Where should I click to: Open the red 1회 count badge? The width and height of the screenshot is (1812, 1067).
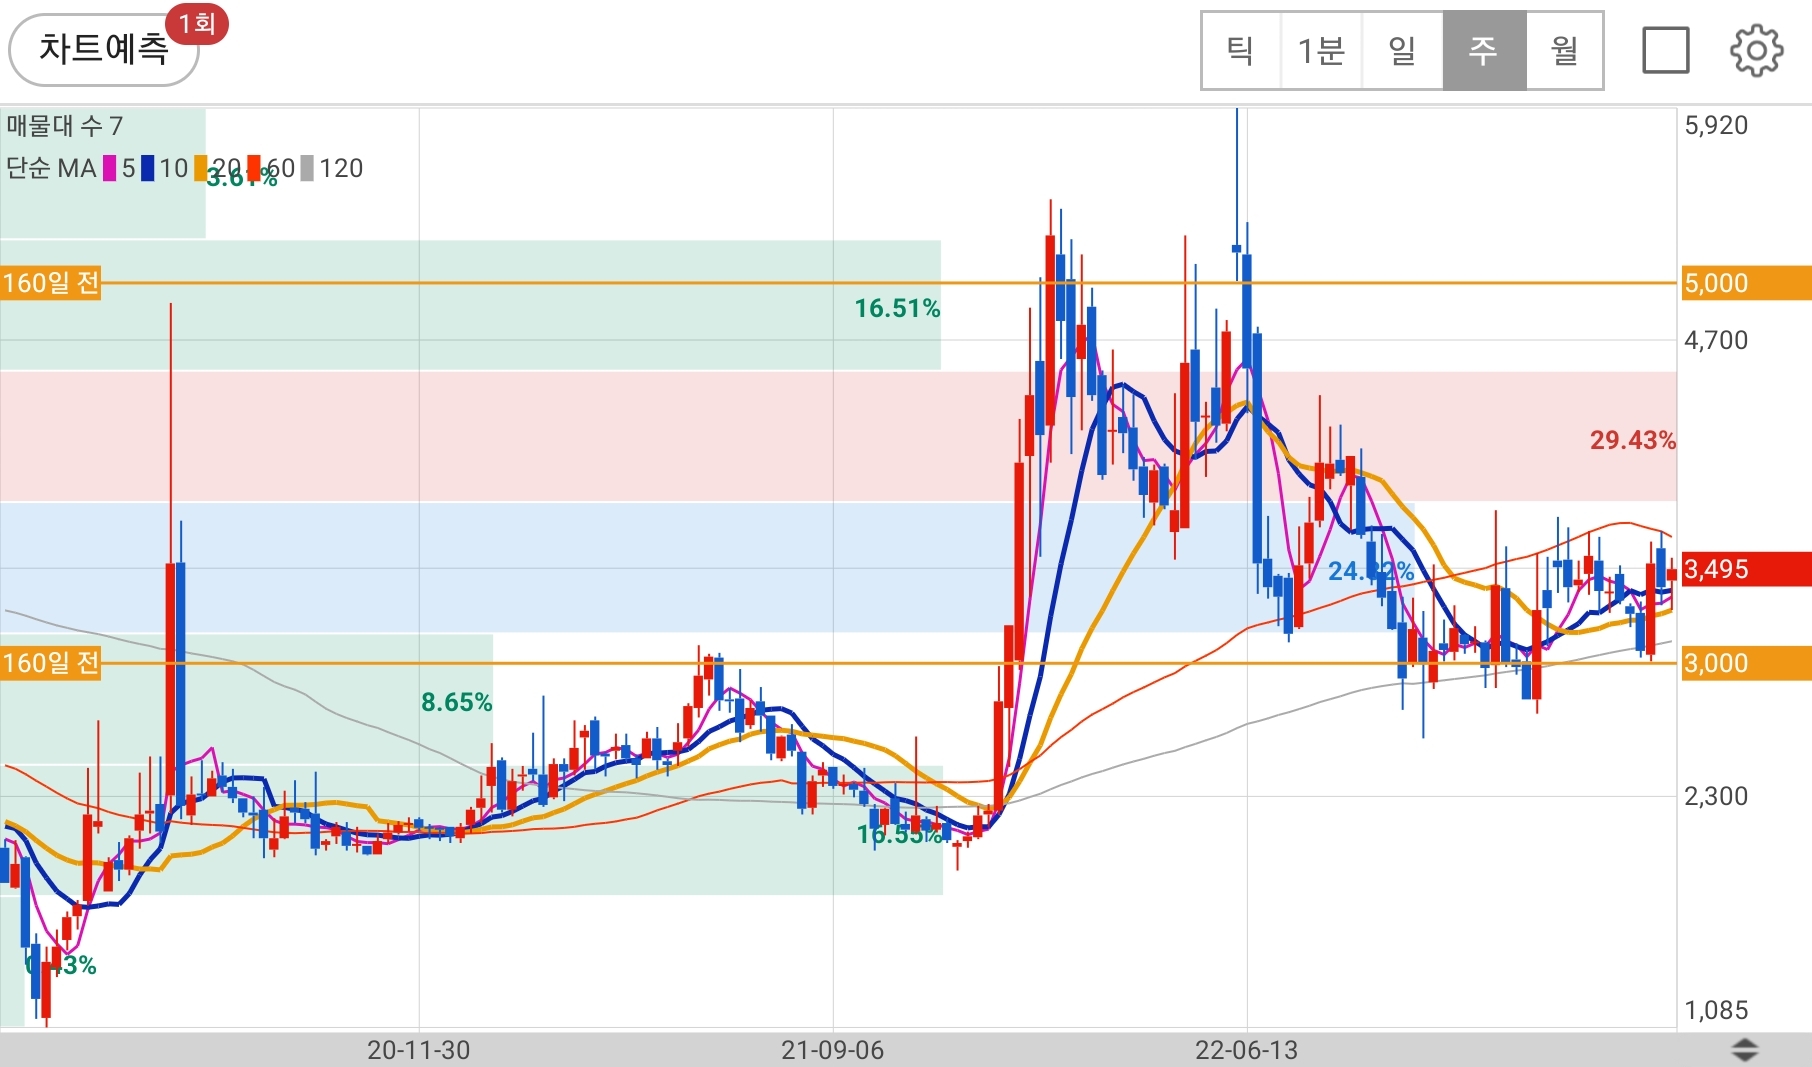point(197,23)
